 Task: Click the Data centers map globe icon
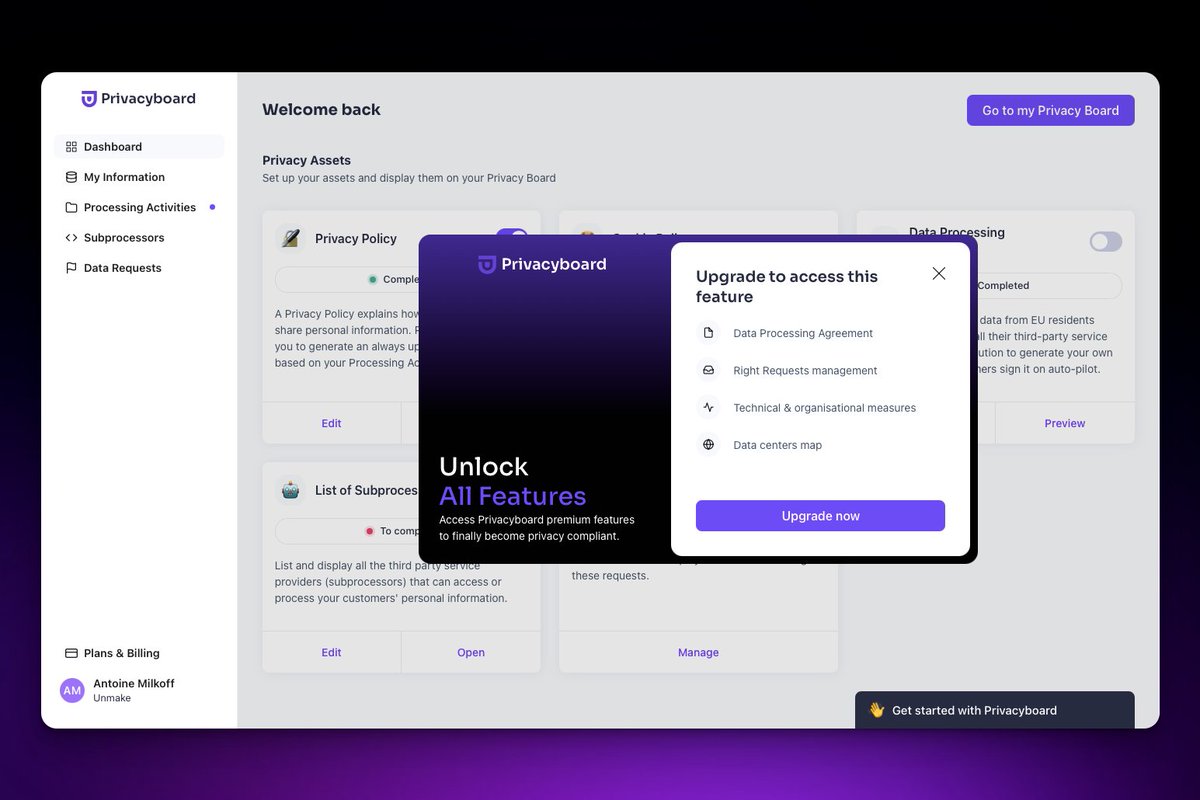point(709,445)
